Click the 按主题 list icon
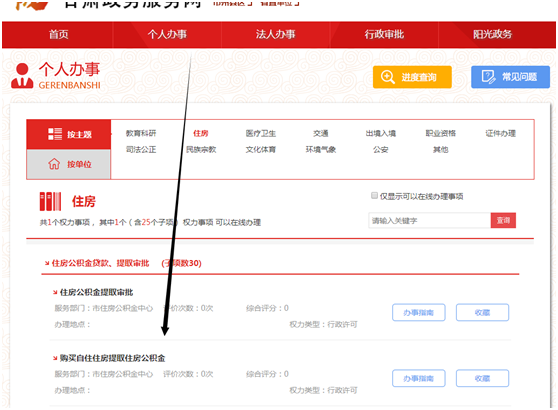The width and height of the screenshot is (558, 410). 55,134
